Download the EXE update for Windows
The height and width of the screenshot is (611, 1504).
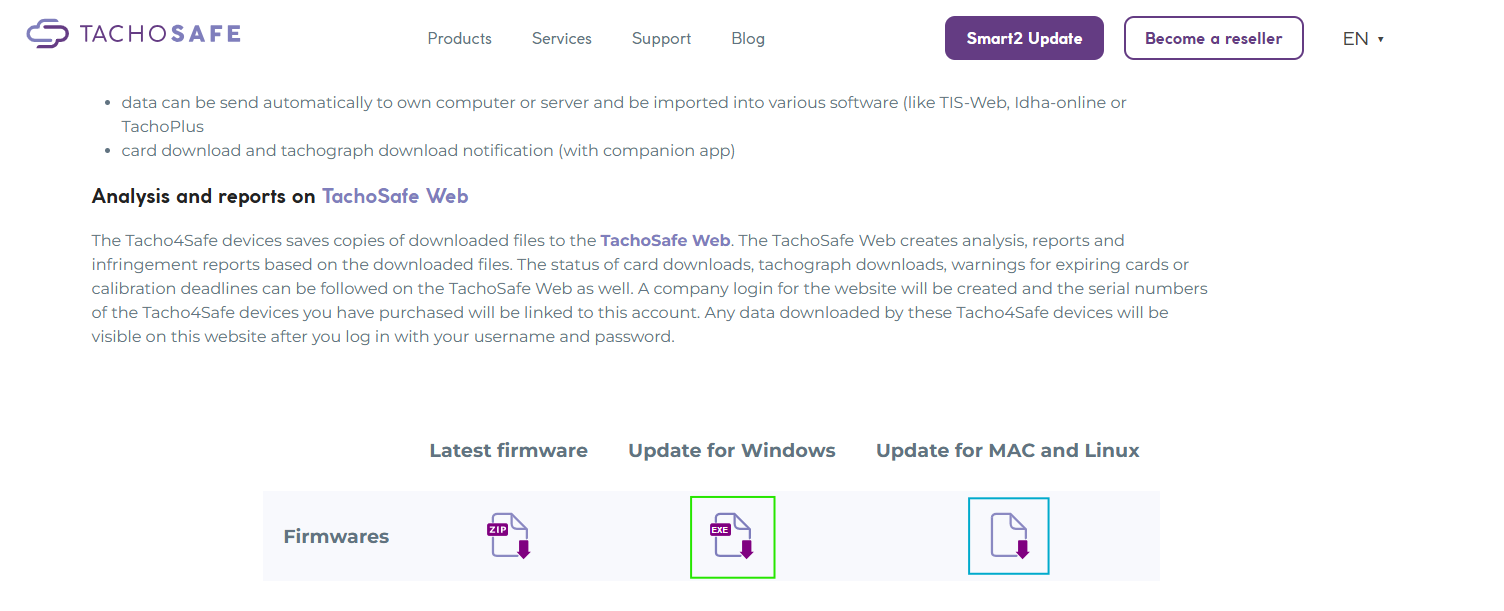[x=732, y=536]
